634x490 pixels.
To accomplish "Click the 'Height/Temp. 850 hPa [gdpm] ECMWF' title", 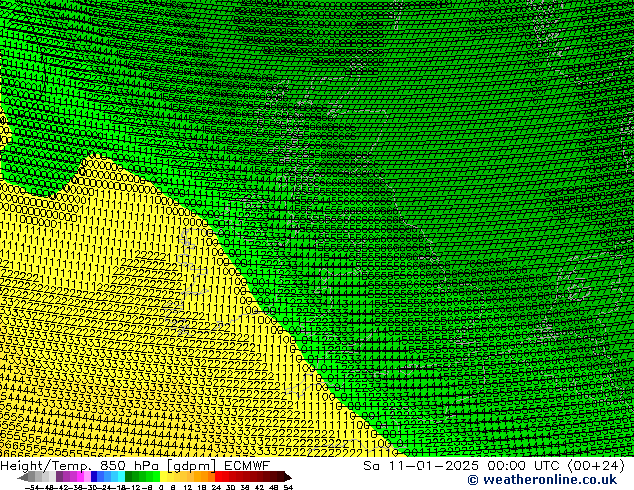I will pyautogui.click(x=135, y=466).
